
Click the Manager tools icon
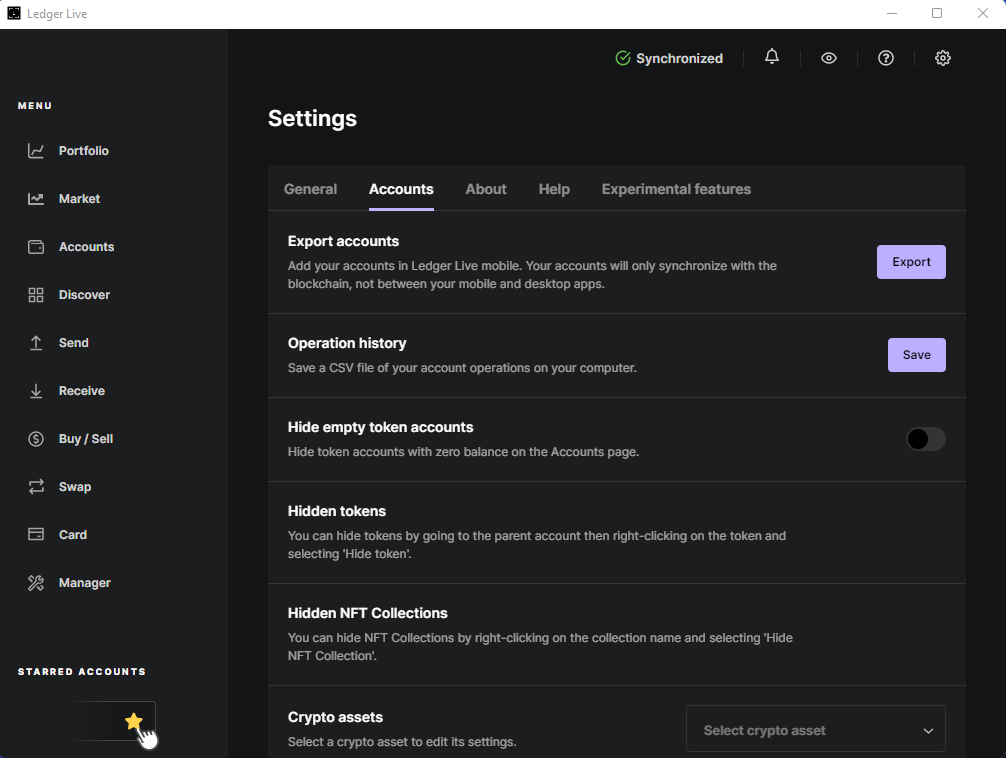tap(36, 583)
